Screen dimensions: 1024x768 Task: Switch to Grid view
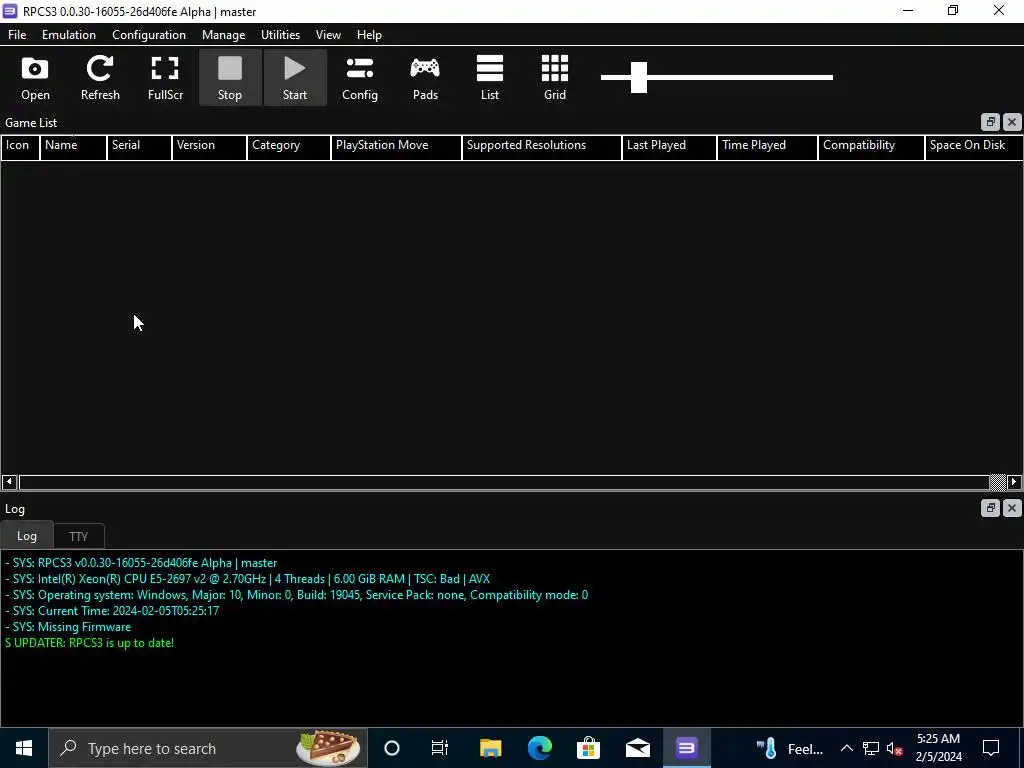[554, 78]
